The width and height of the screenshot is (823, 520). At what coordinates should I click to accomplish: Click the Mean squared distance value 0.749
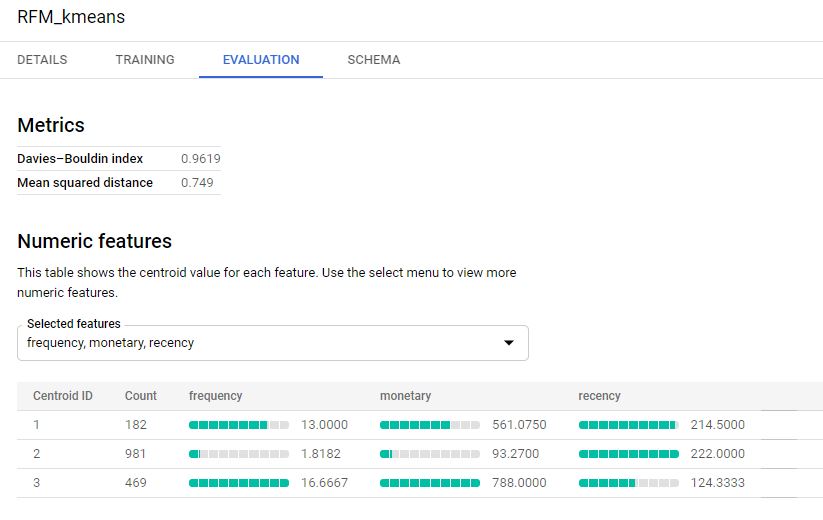coord(197,183)
